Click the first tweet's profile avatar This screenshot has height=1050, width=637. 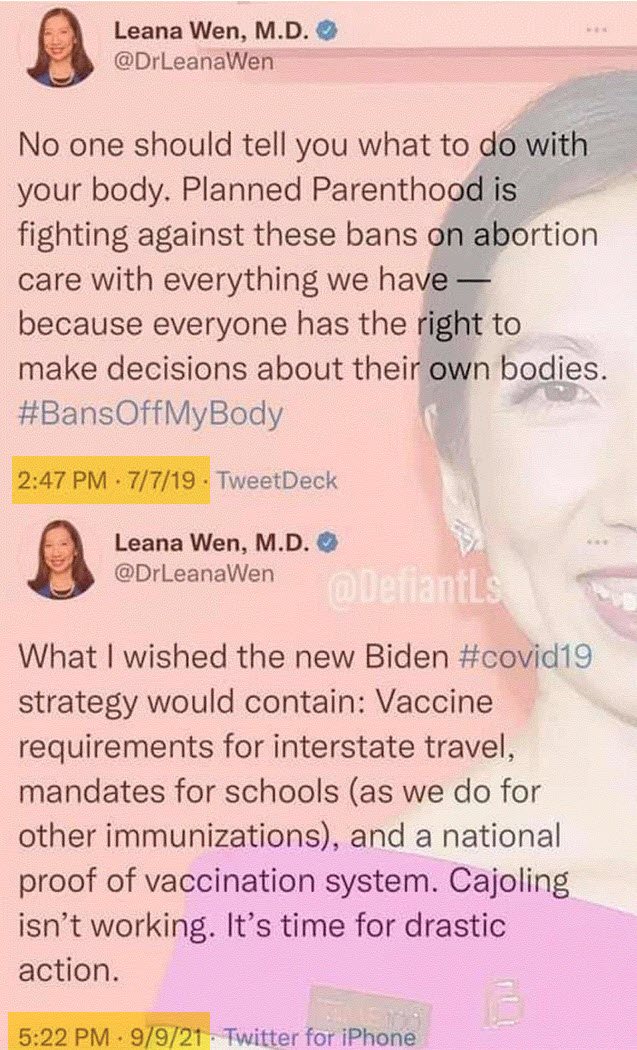click(61, 48)
